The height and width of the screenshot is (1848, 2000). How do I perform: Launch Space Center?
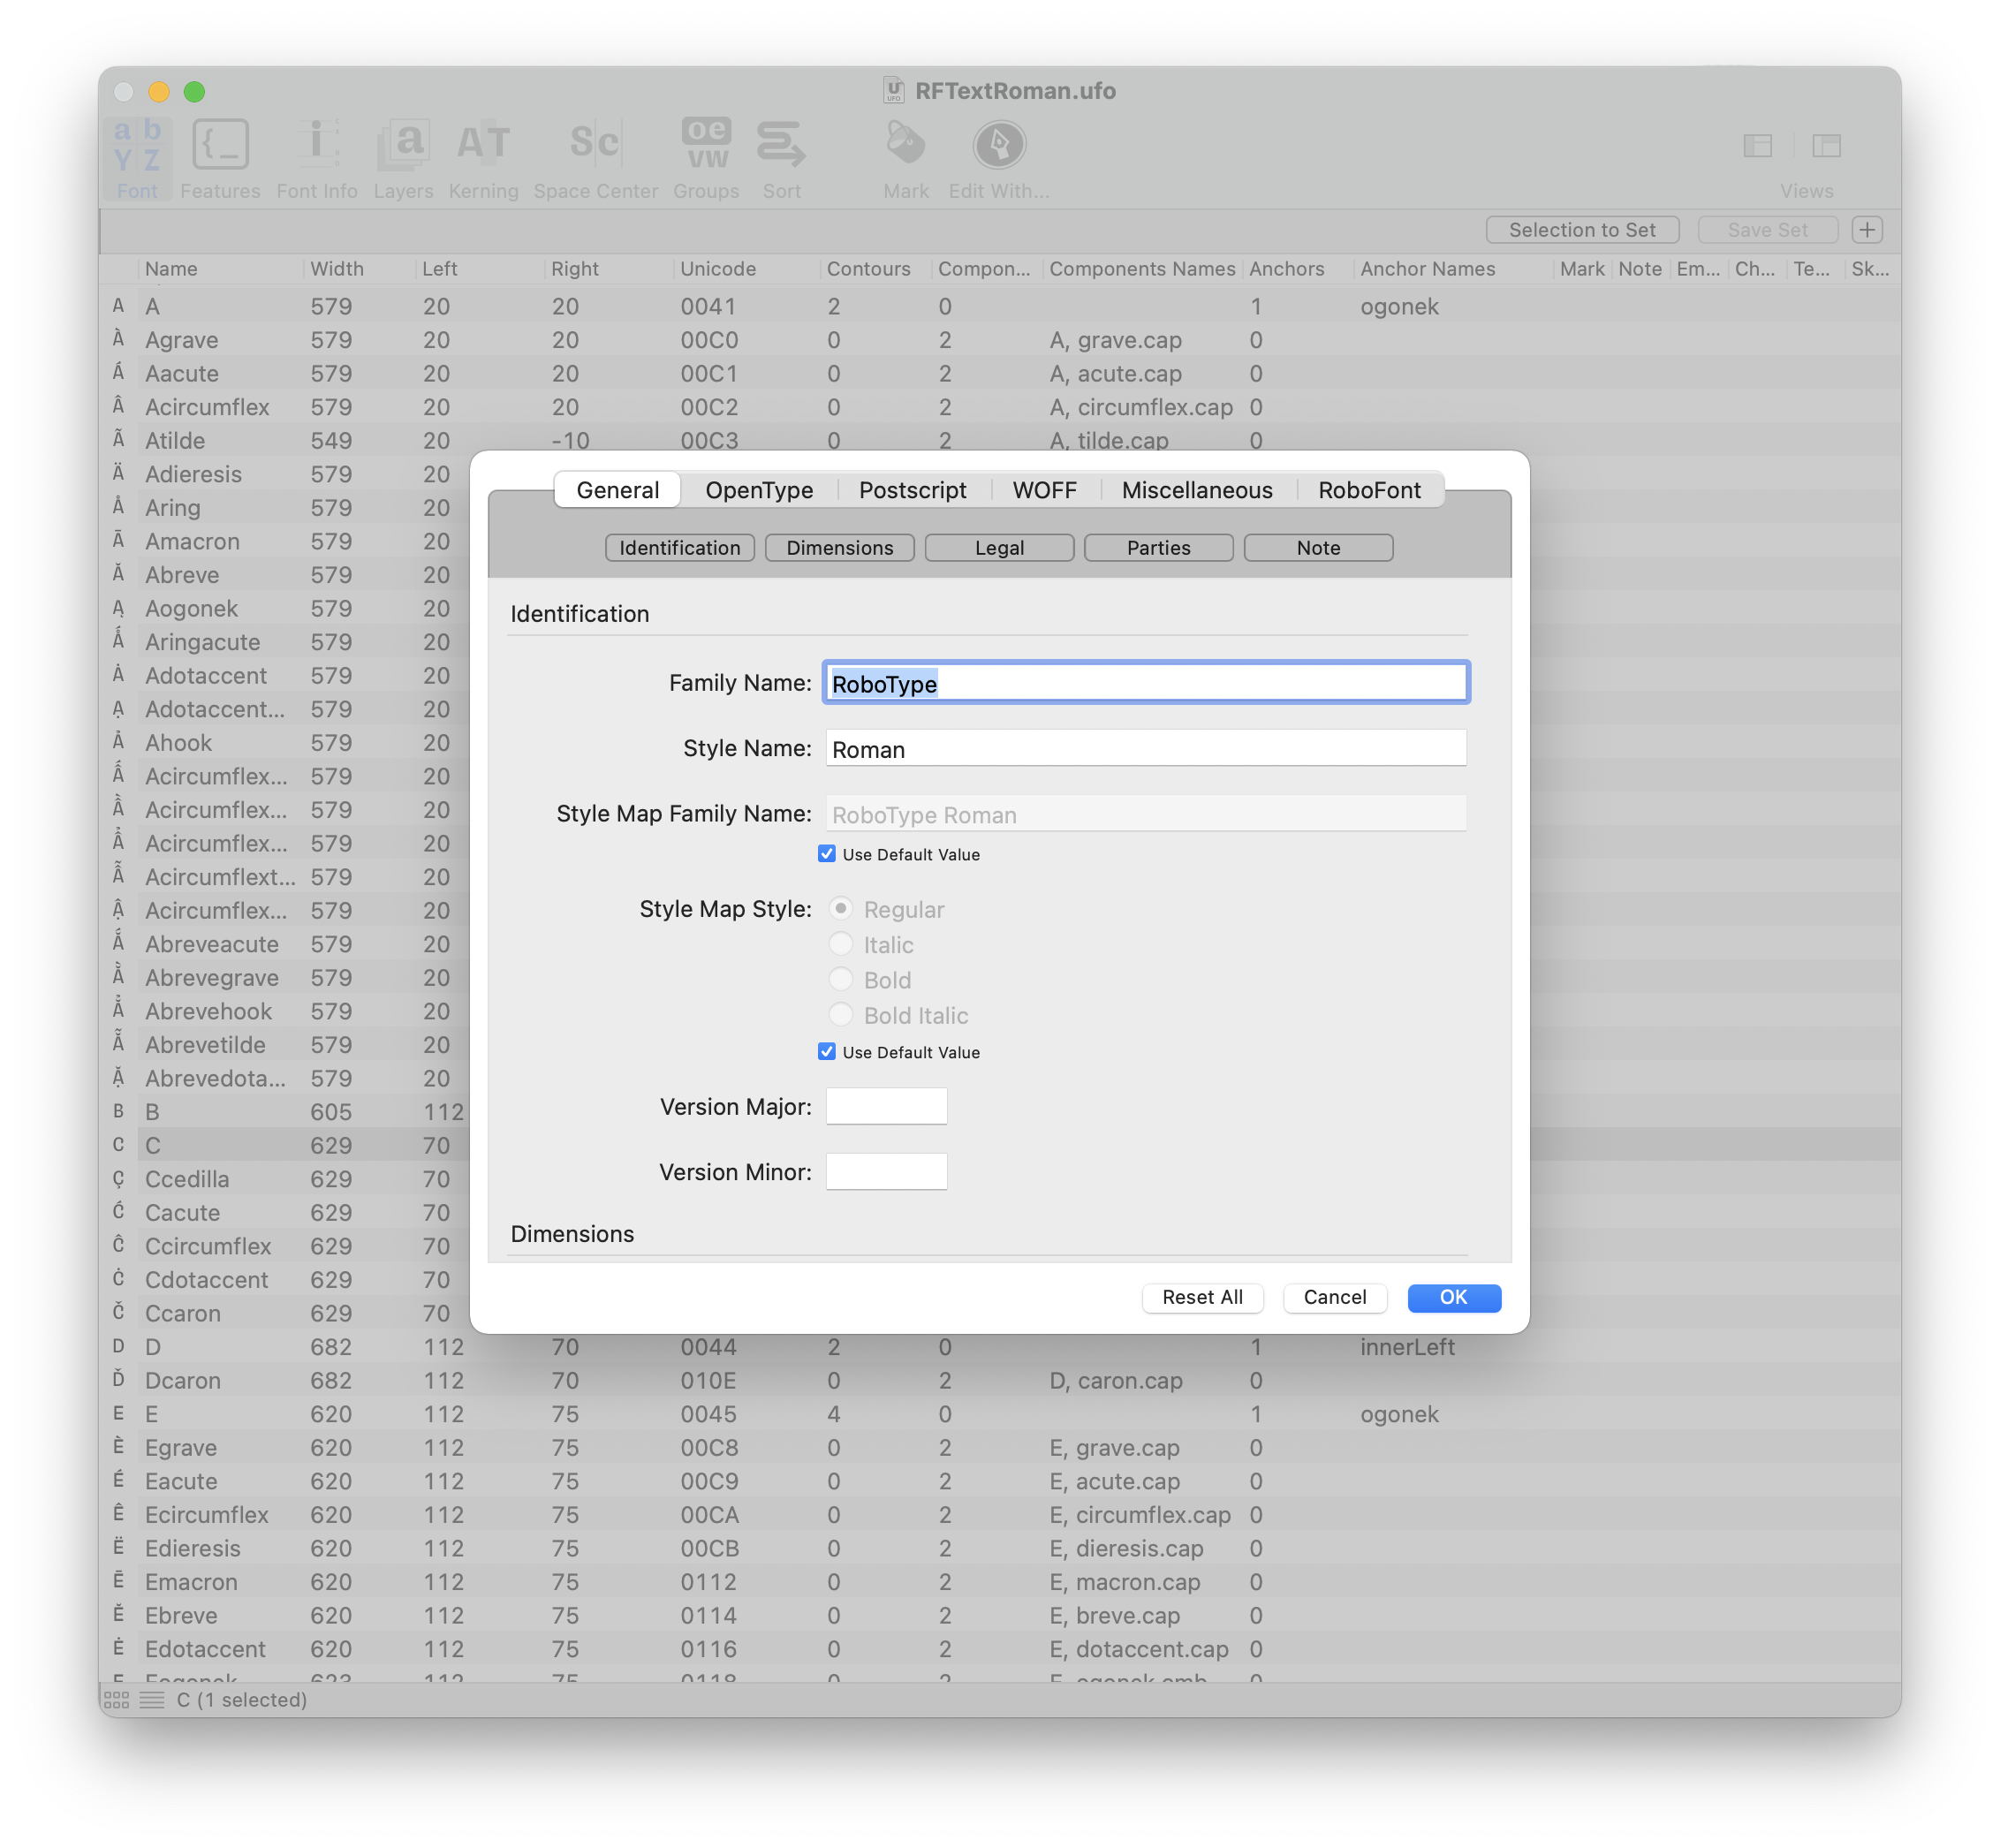[x=595, y=158]
